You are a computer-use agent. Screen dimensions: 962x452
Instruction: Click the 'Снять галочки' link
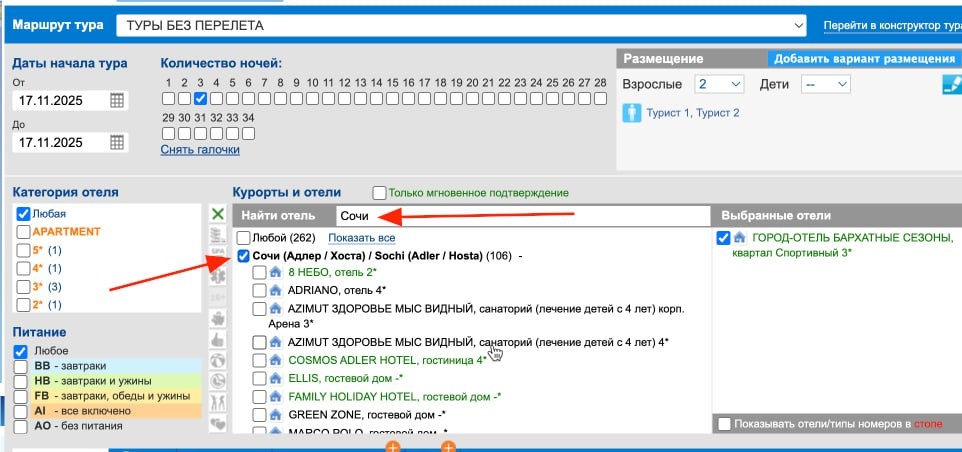pyautogui.click(x=201, y=150)
